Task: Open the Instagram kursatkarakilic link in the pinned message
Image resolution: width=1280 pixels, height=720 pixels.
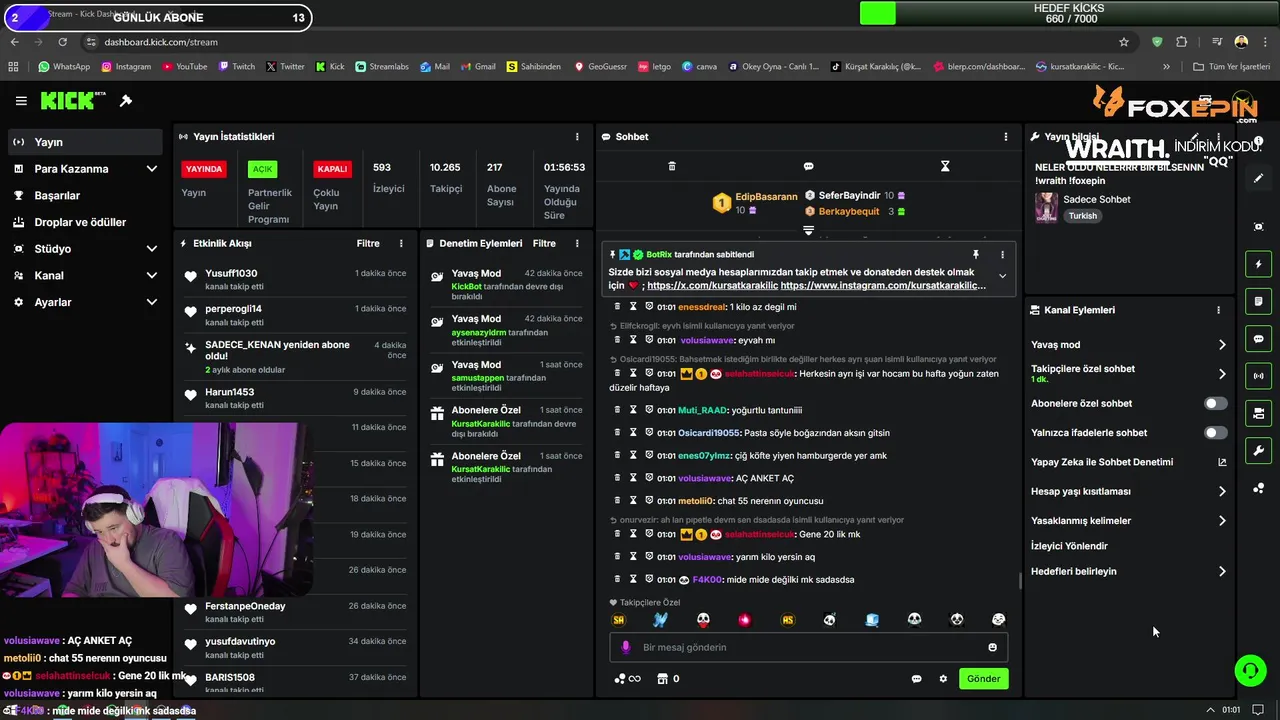Action: tap(883, 285)
